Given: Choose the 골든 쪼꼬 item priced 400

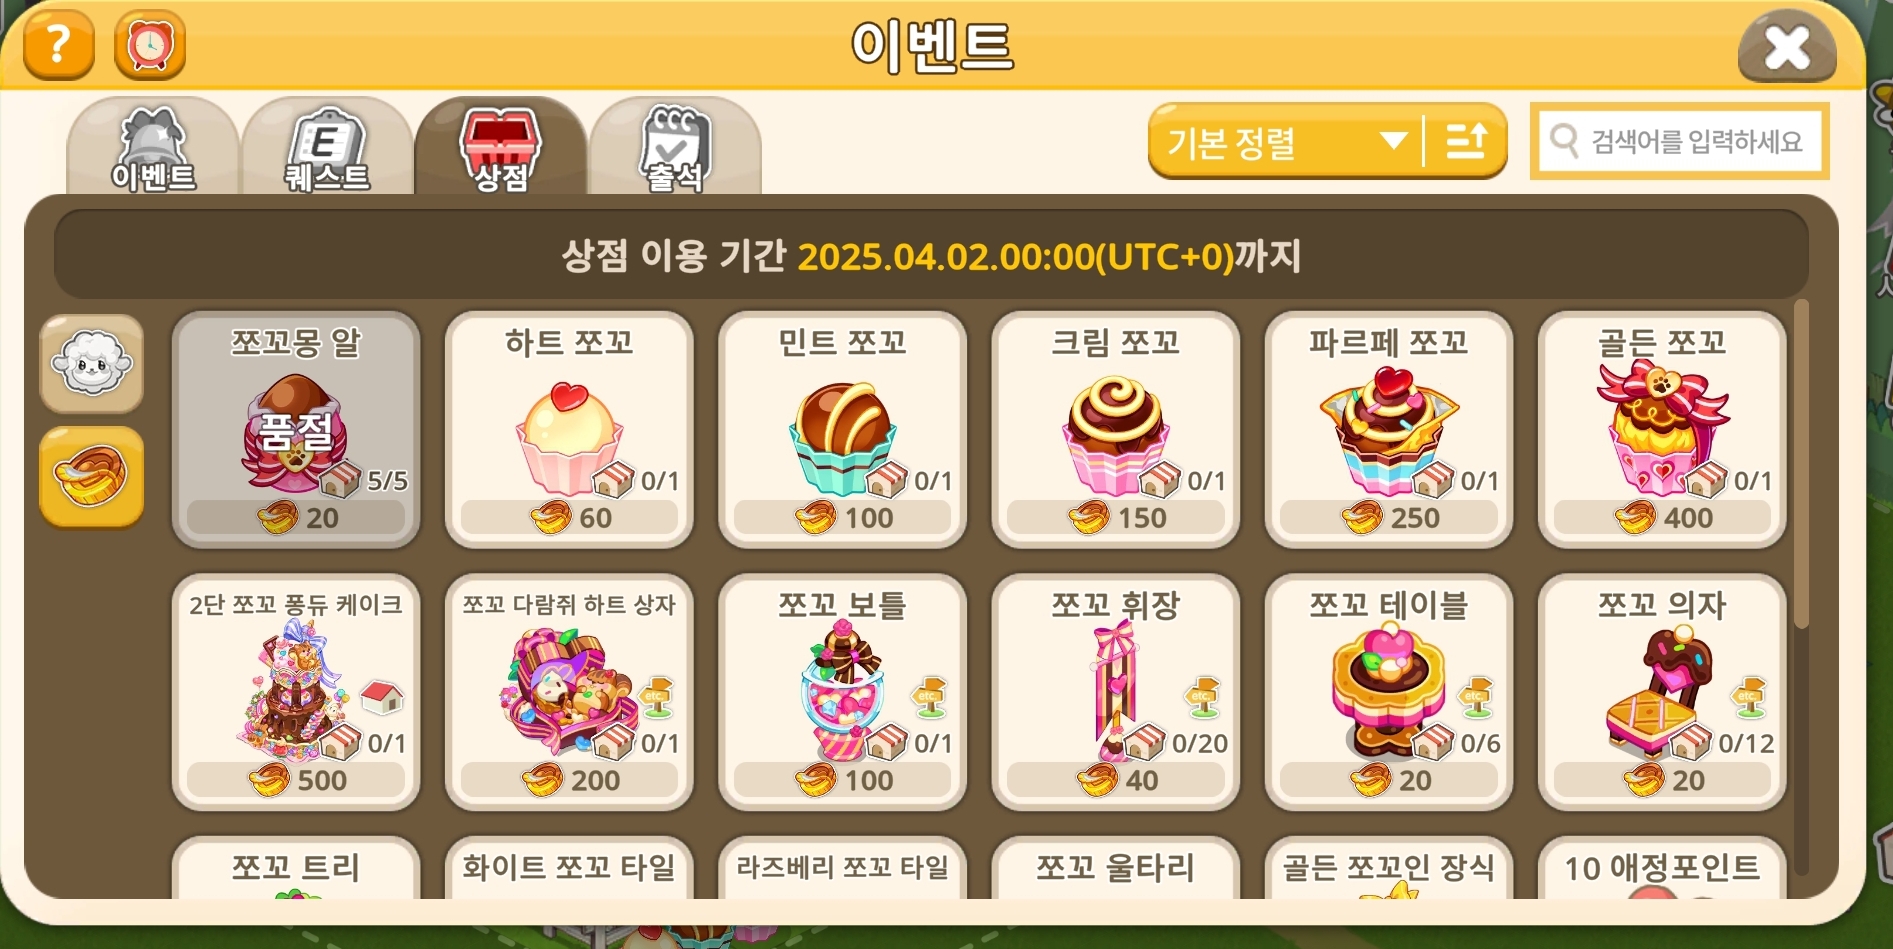Looking at the screenshot, I should click(1662, 430).
